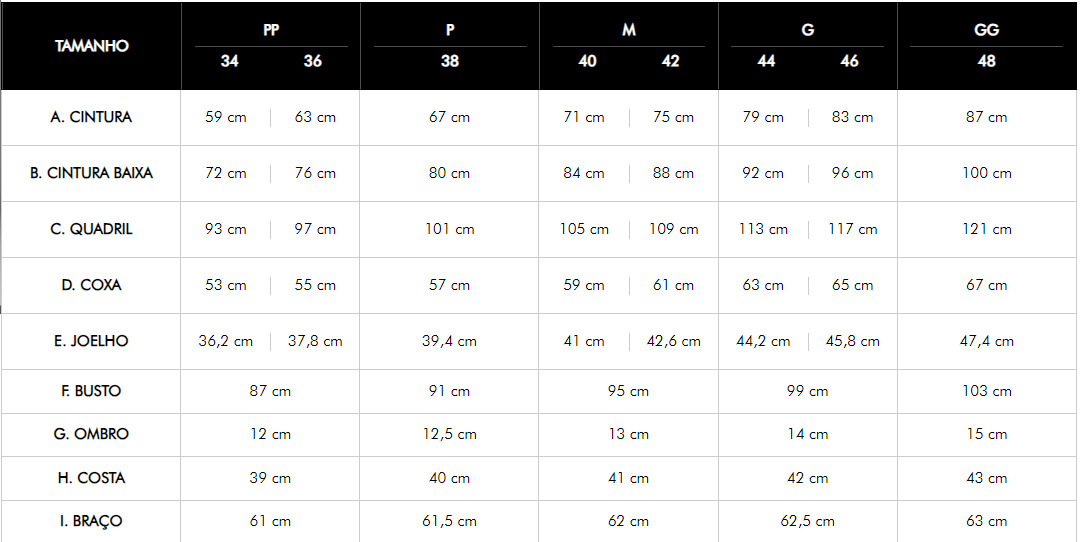
Task: Click size number 46 in header
Action: coord(849,61)
